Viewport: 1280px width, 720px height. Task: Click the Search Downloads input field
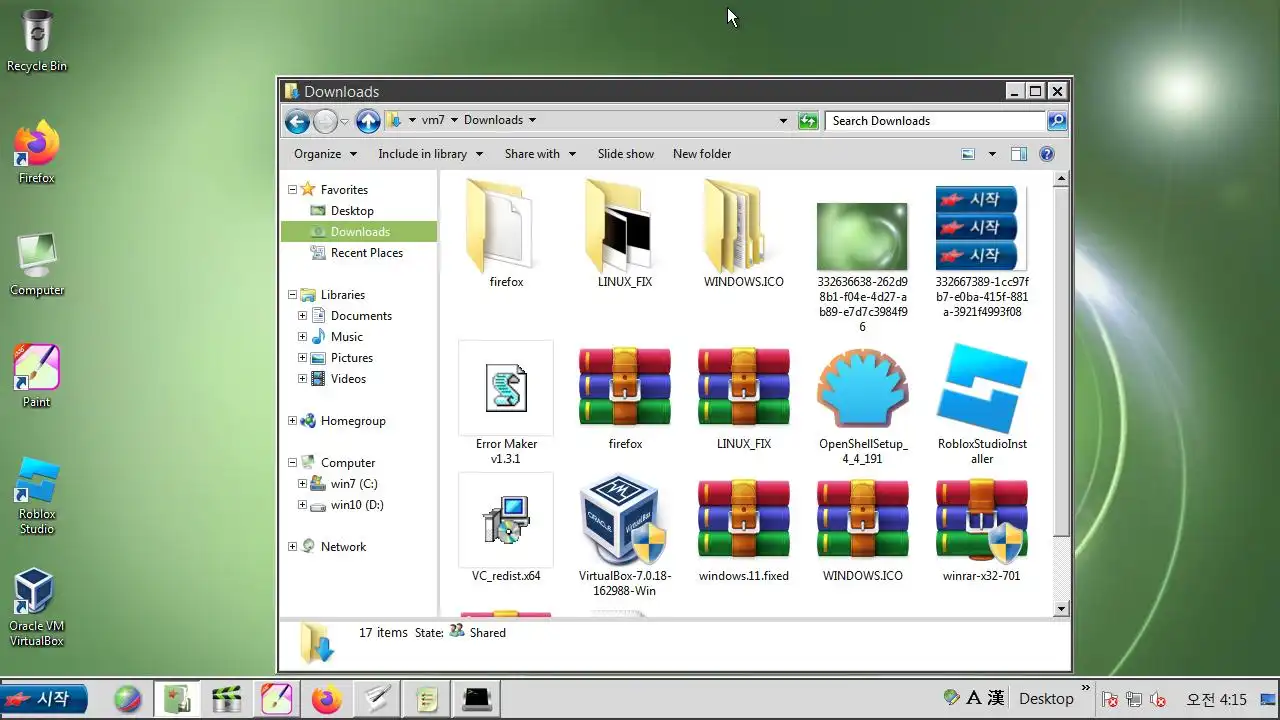(x=935, y=121)
